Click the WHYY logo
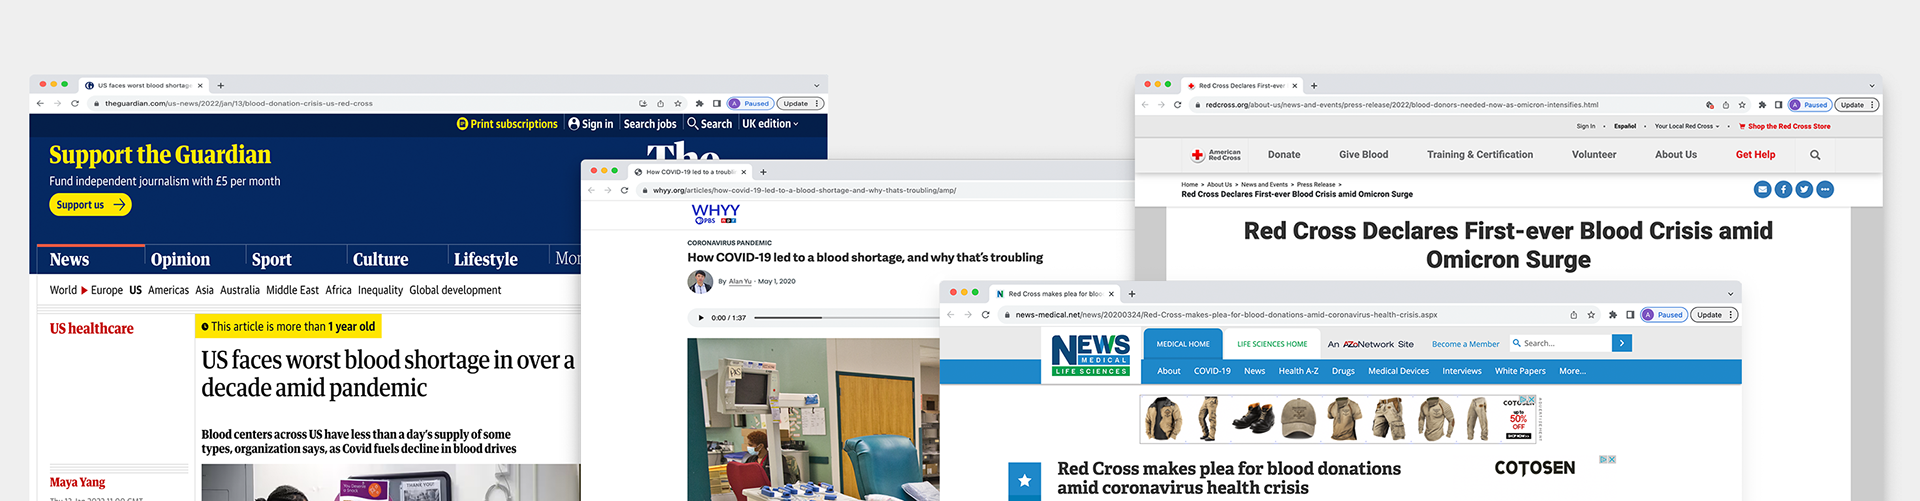Screen dimensions: 1920x501 716,213
